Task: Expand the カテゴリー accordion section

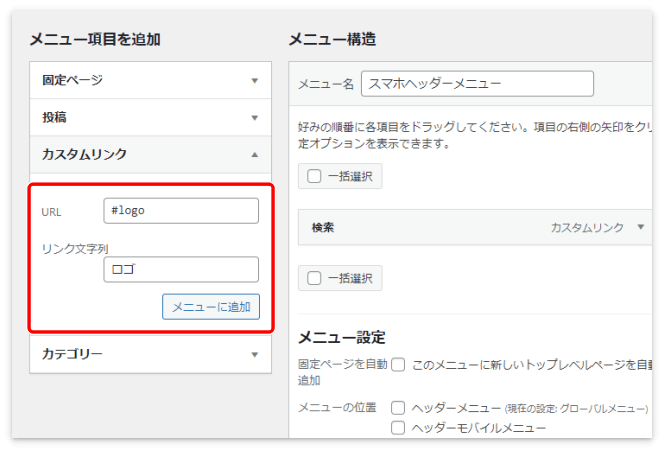Action: (150, 354)
